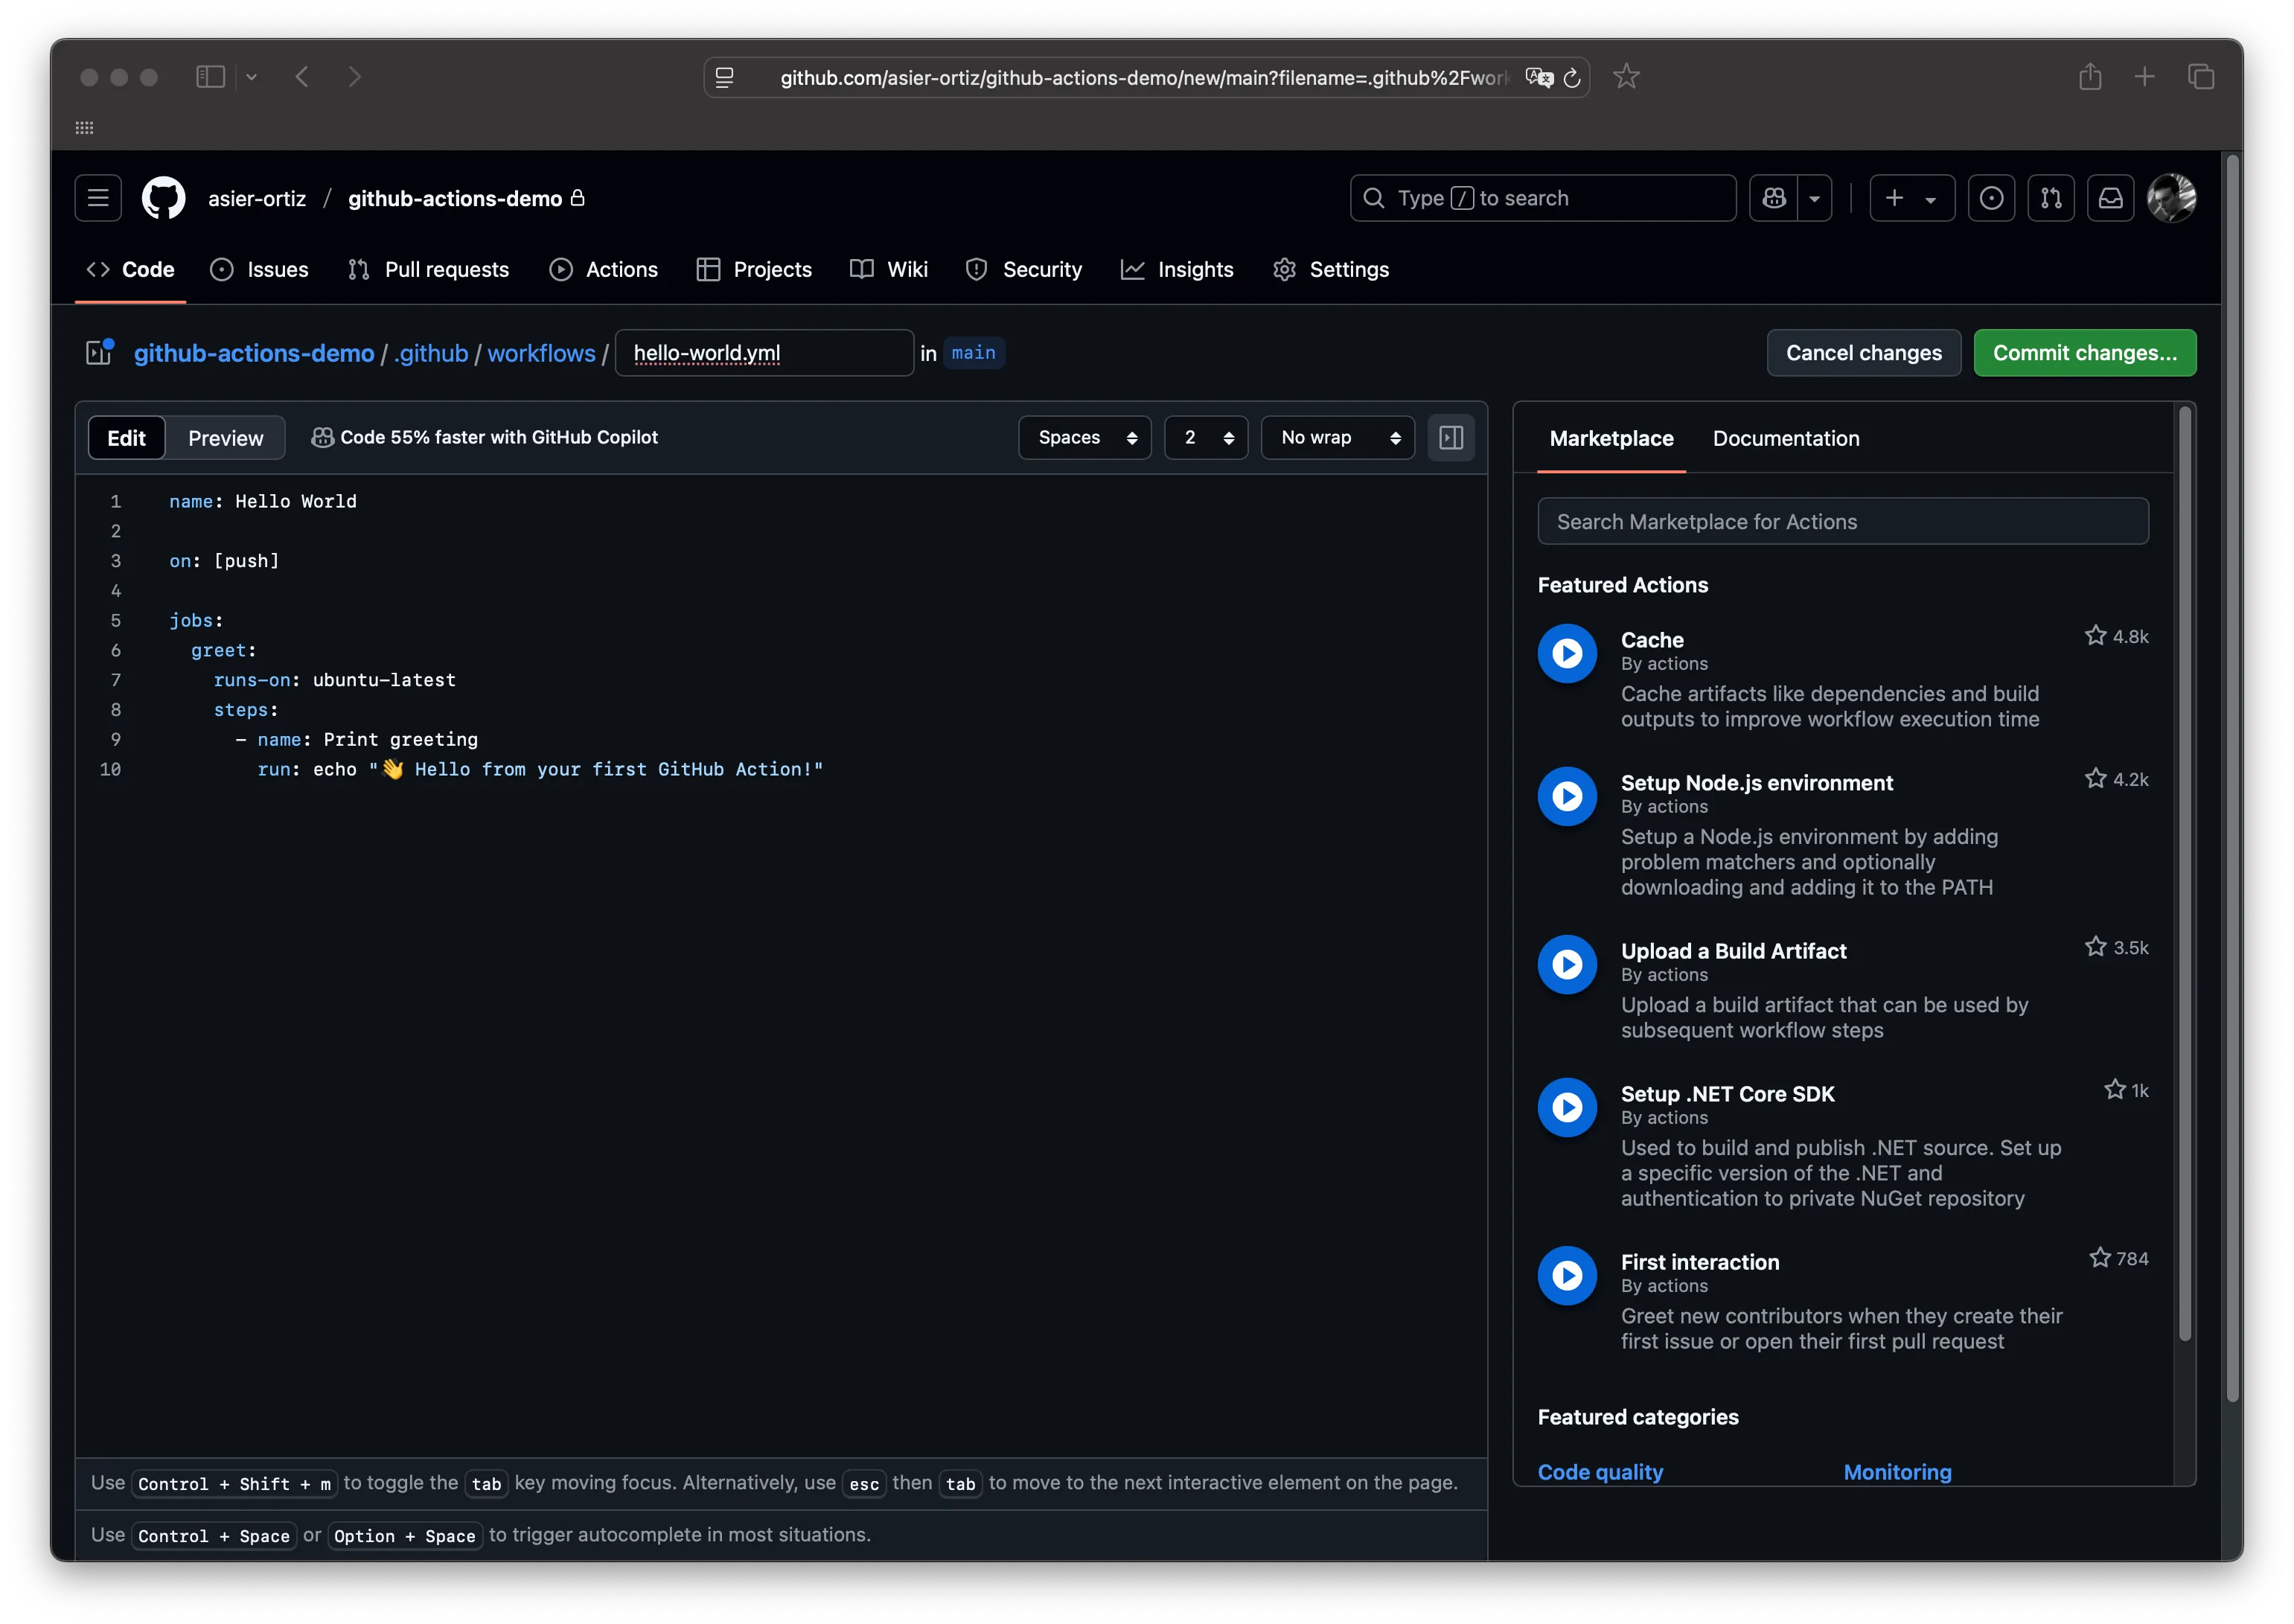Click Code 55% faster with GitHub Copilot
This screenshot has width=2294, height=1624.
[484, 437]
